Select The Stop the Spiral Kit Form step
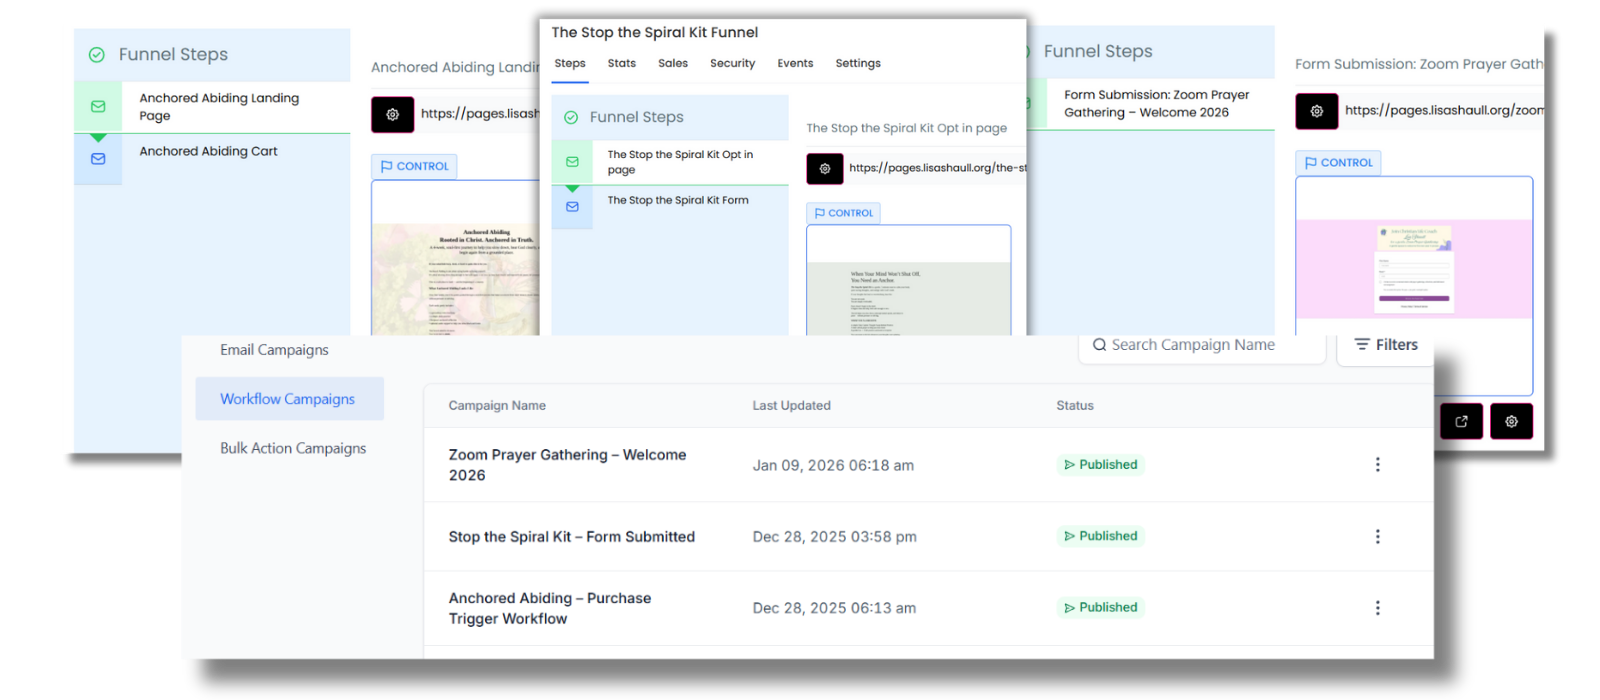The width and height of the screenshot is (1600, 700). coord(670,207)
